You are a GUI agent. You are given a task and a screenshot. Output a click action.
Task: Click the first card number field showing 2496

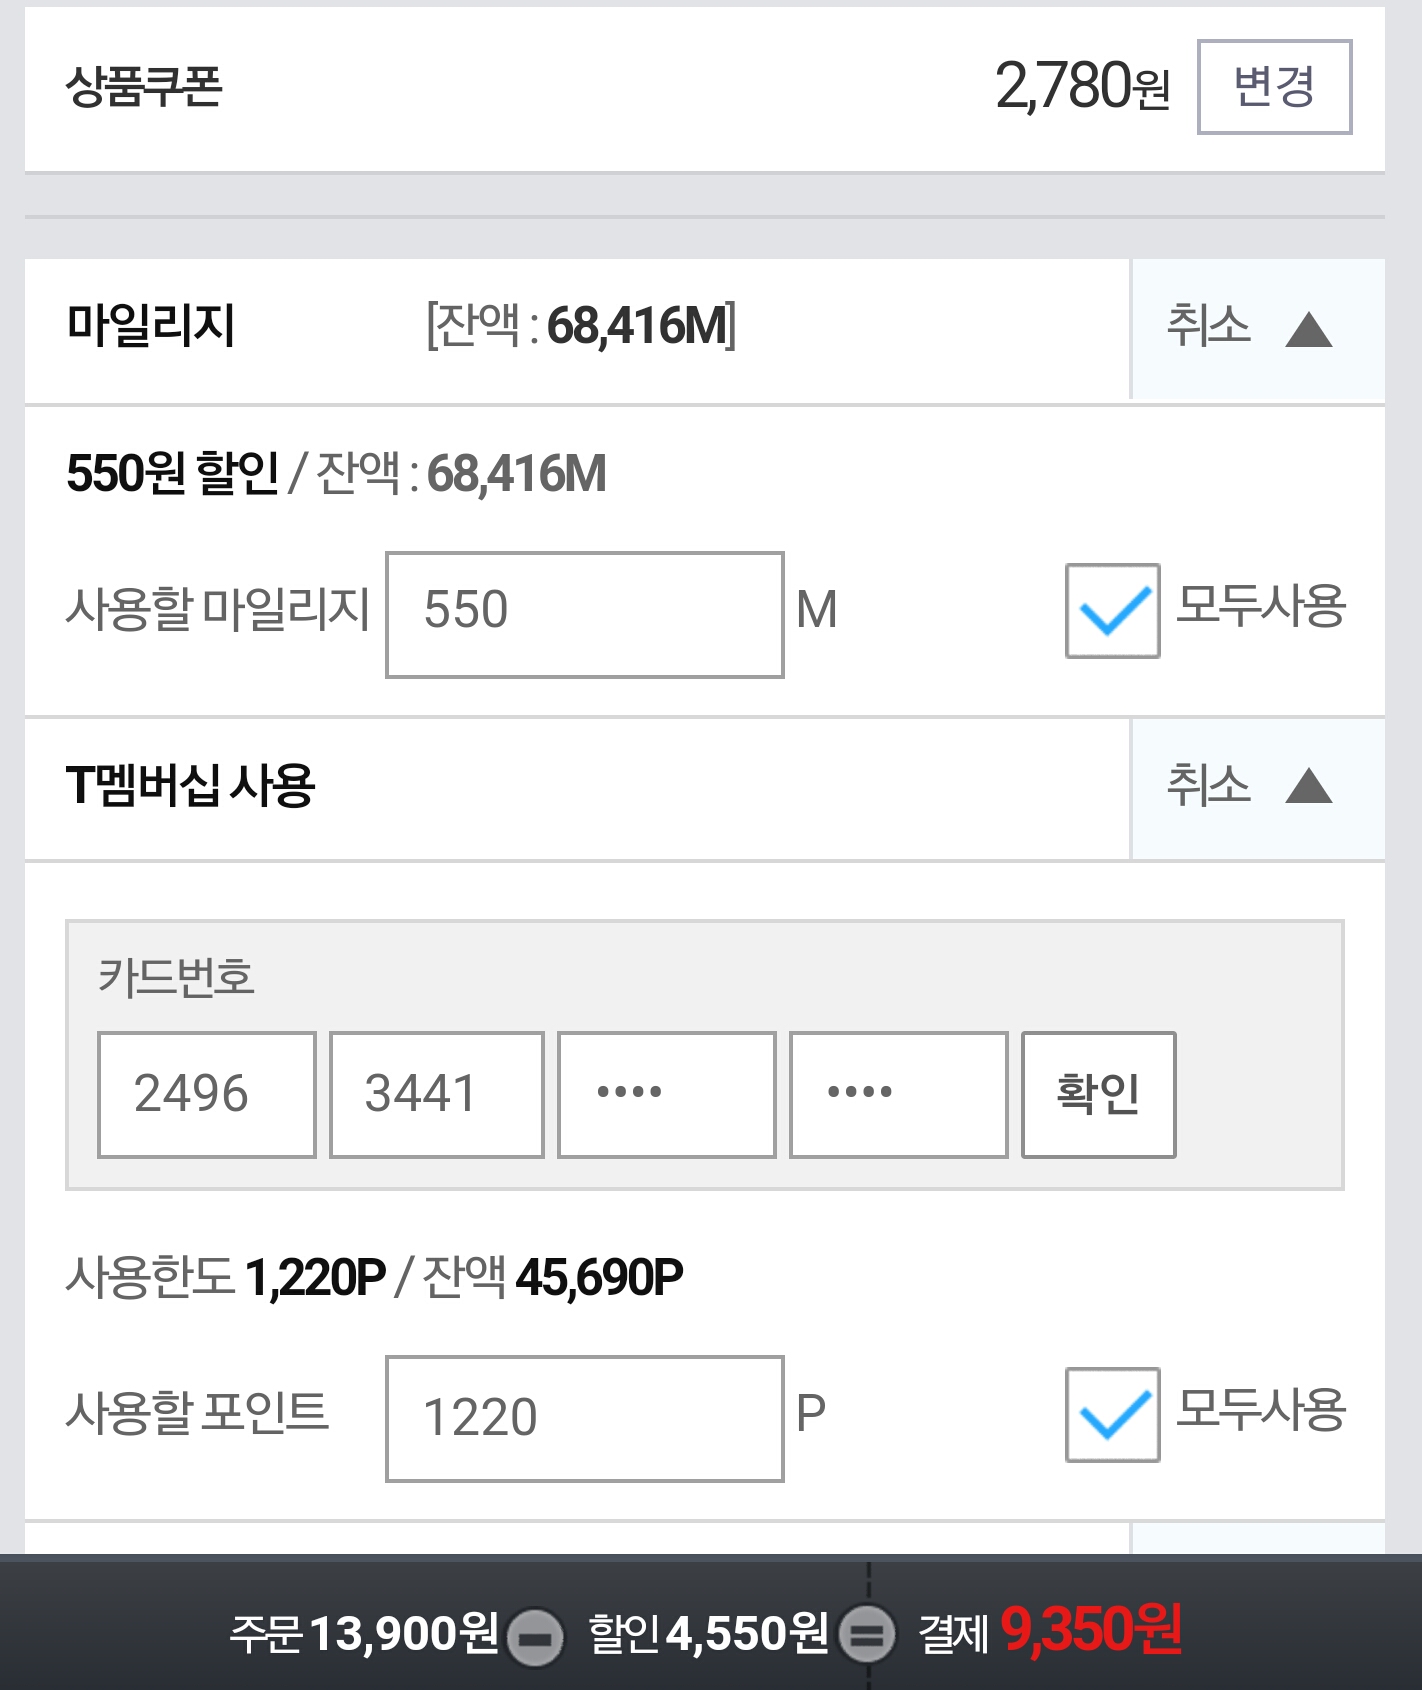[206, 1094]
